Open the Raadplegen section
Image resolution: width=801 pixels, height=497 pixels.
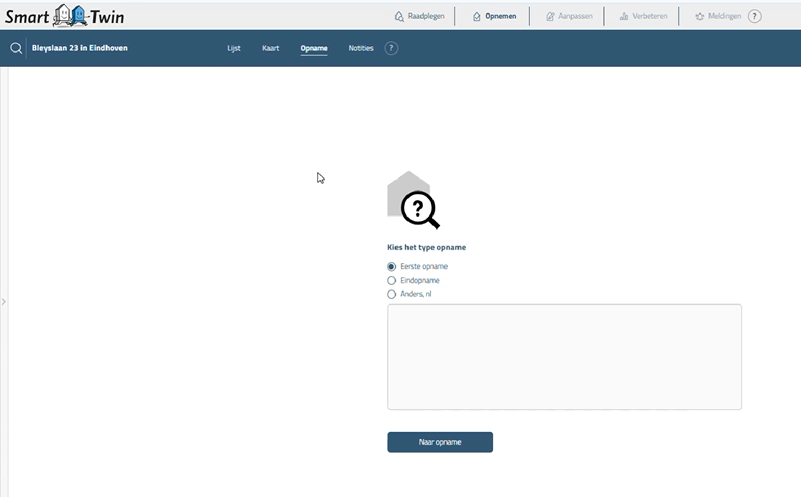tap(419, 16)
